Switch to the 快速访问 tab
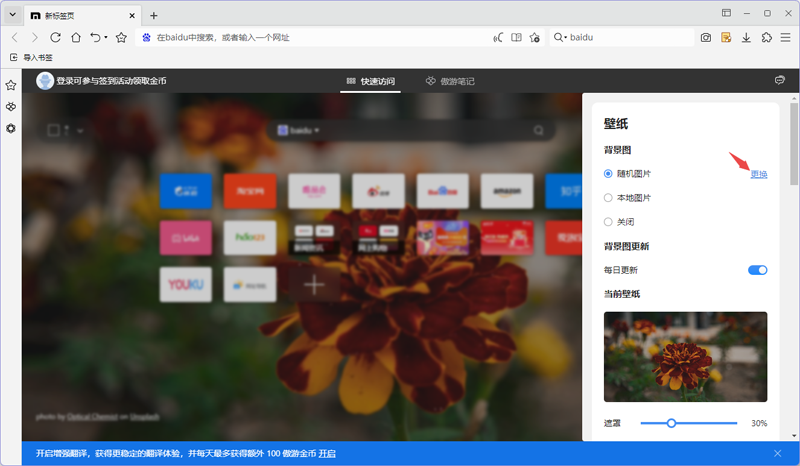The image size is (800, 466). coord(371,81)
